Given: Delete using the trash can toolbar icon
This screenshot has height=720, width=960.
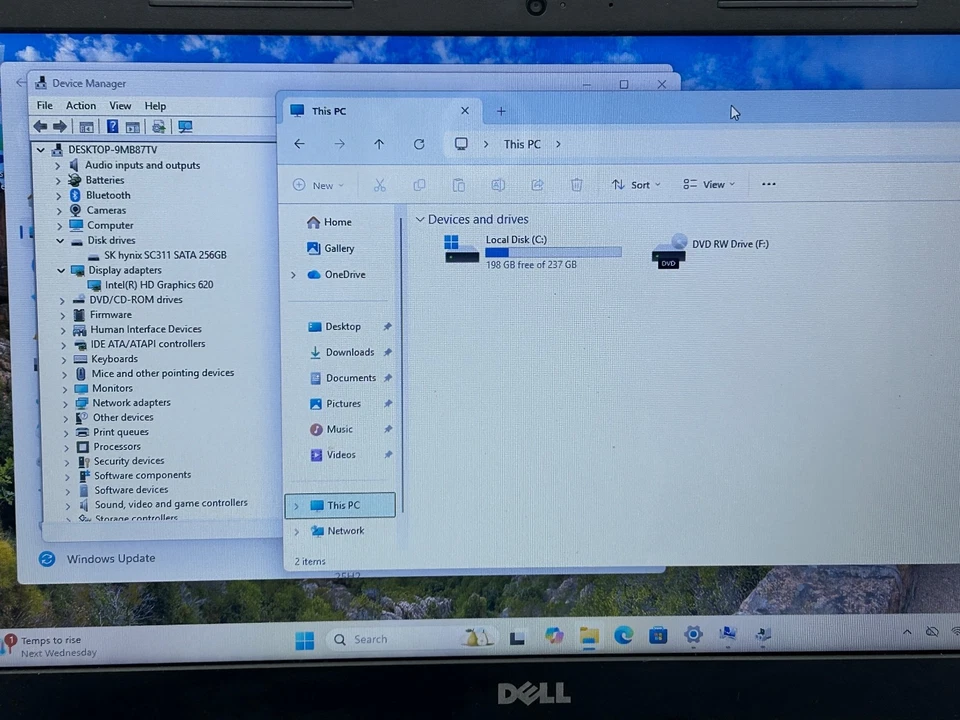Looking at the screenshot, I should 576,184.
